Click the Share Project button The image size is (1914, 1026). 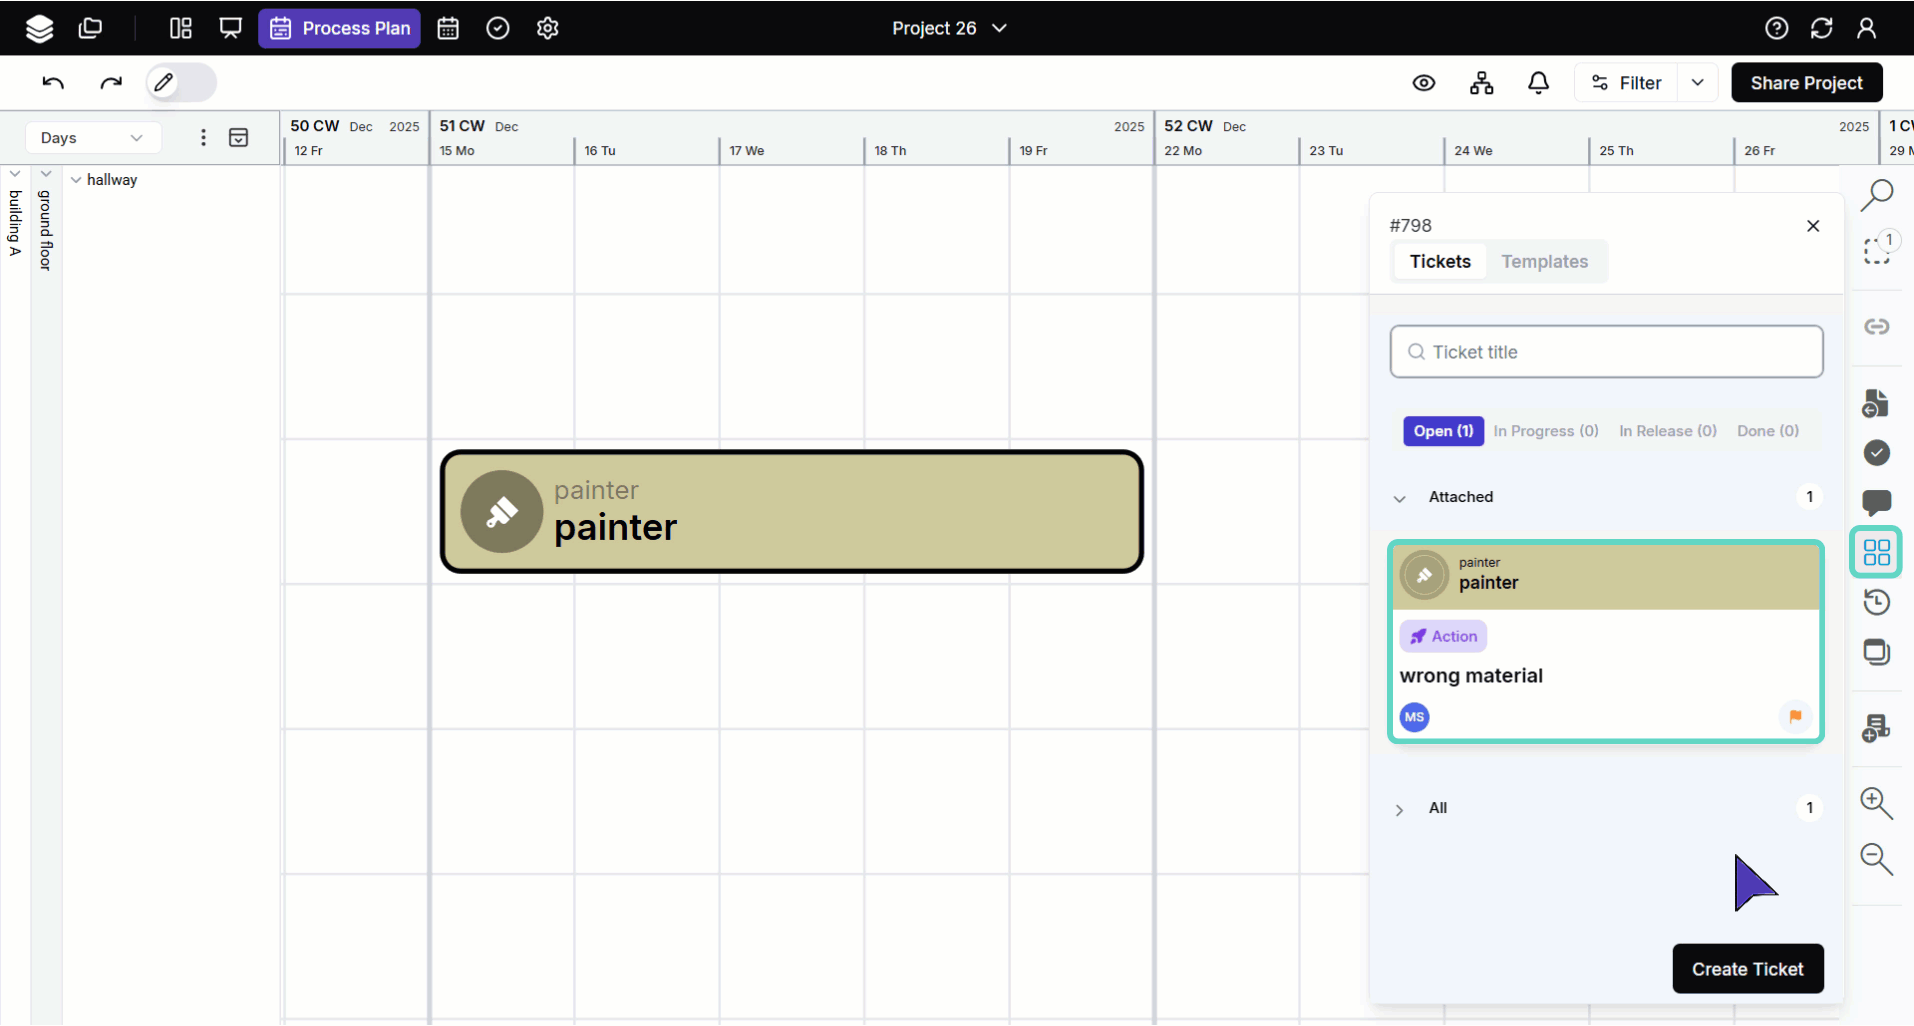(1806, 83)
